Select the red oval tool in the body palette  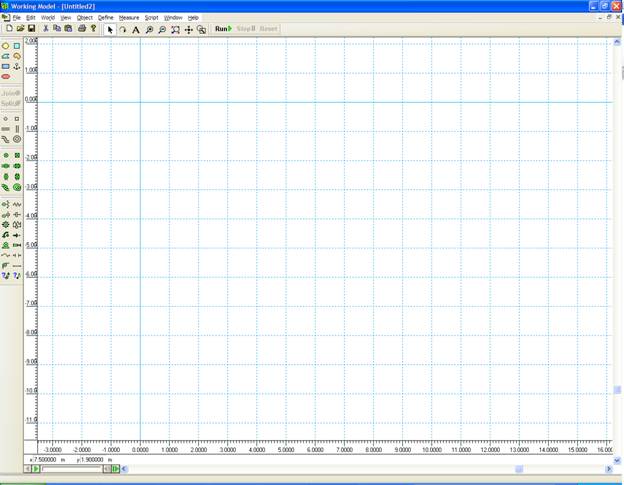[x=6, y=76]
